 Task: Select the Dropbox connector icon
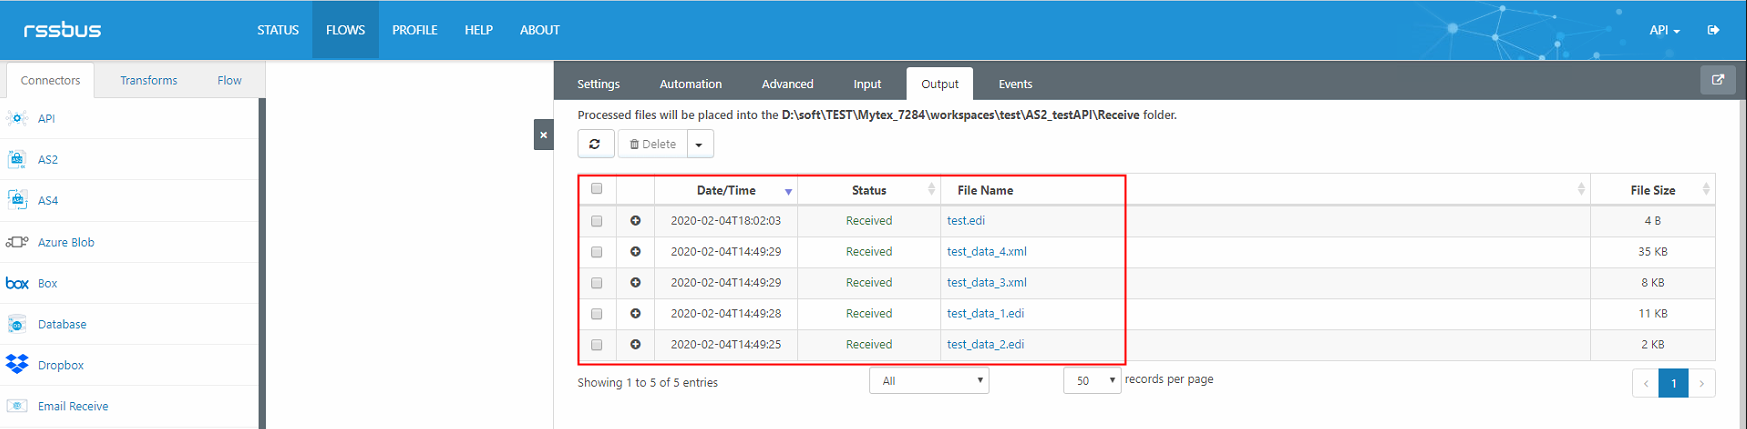(17, 365)
